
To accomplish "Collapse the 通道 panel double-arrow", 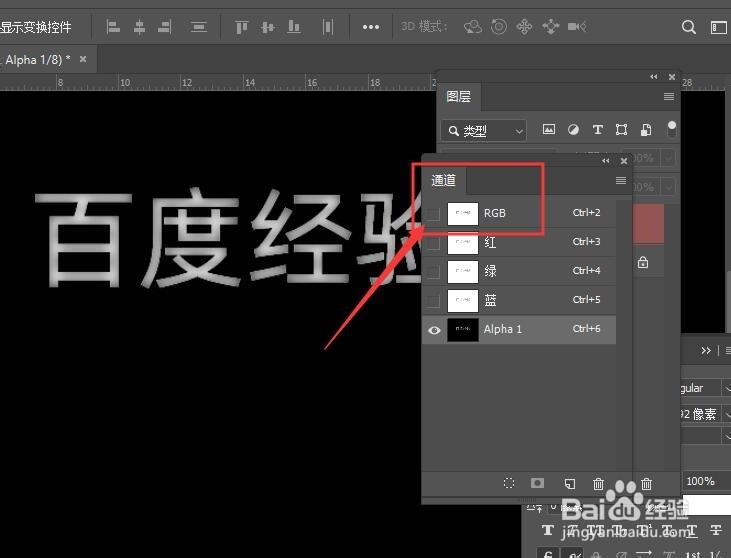I will point(605,161).
